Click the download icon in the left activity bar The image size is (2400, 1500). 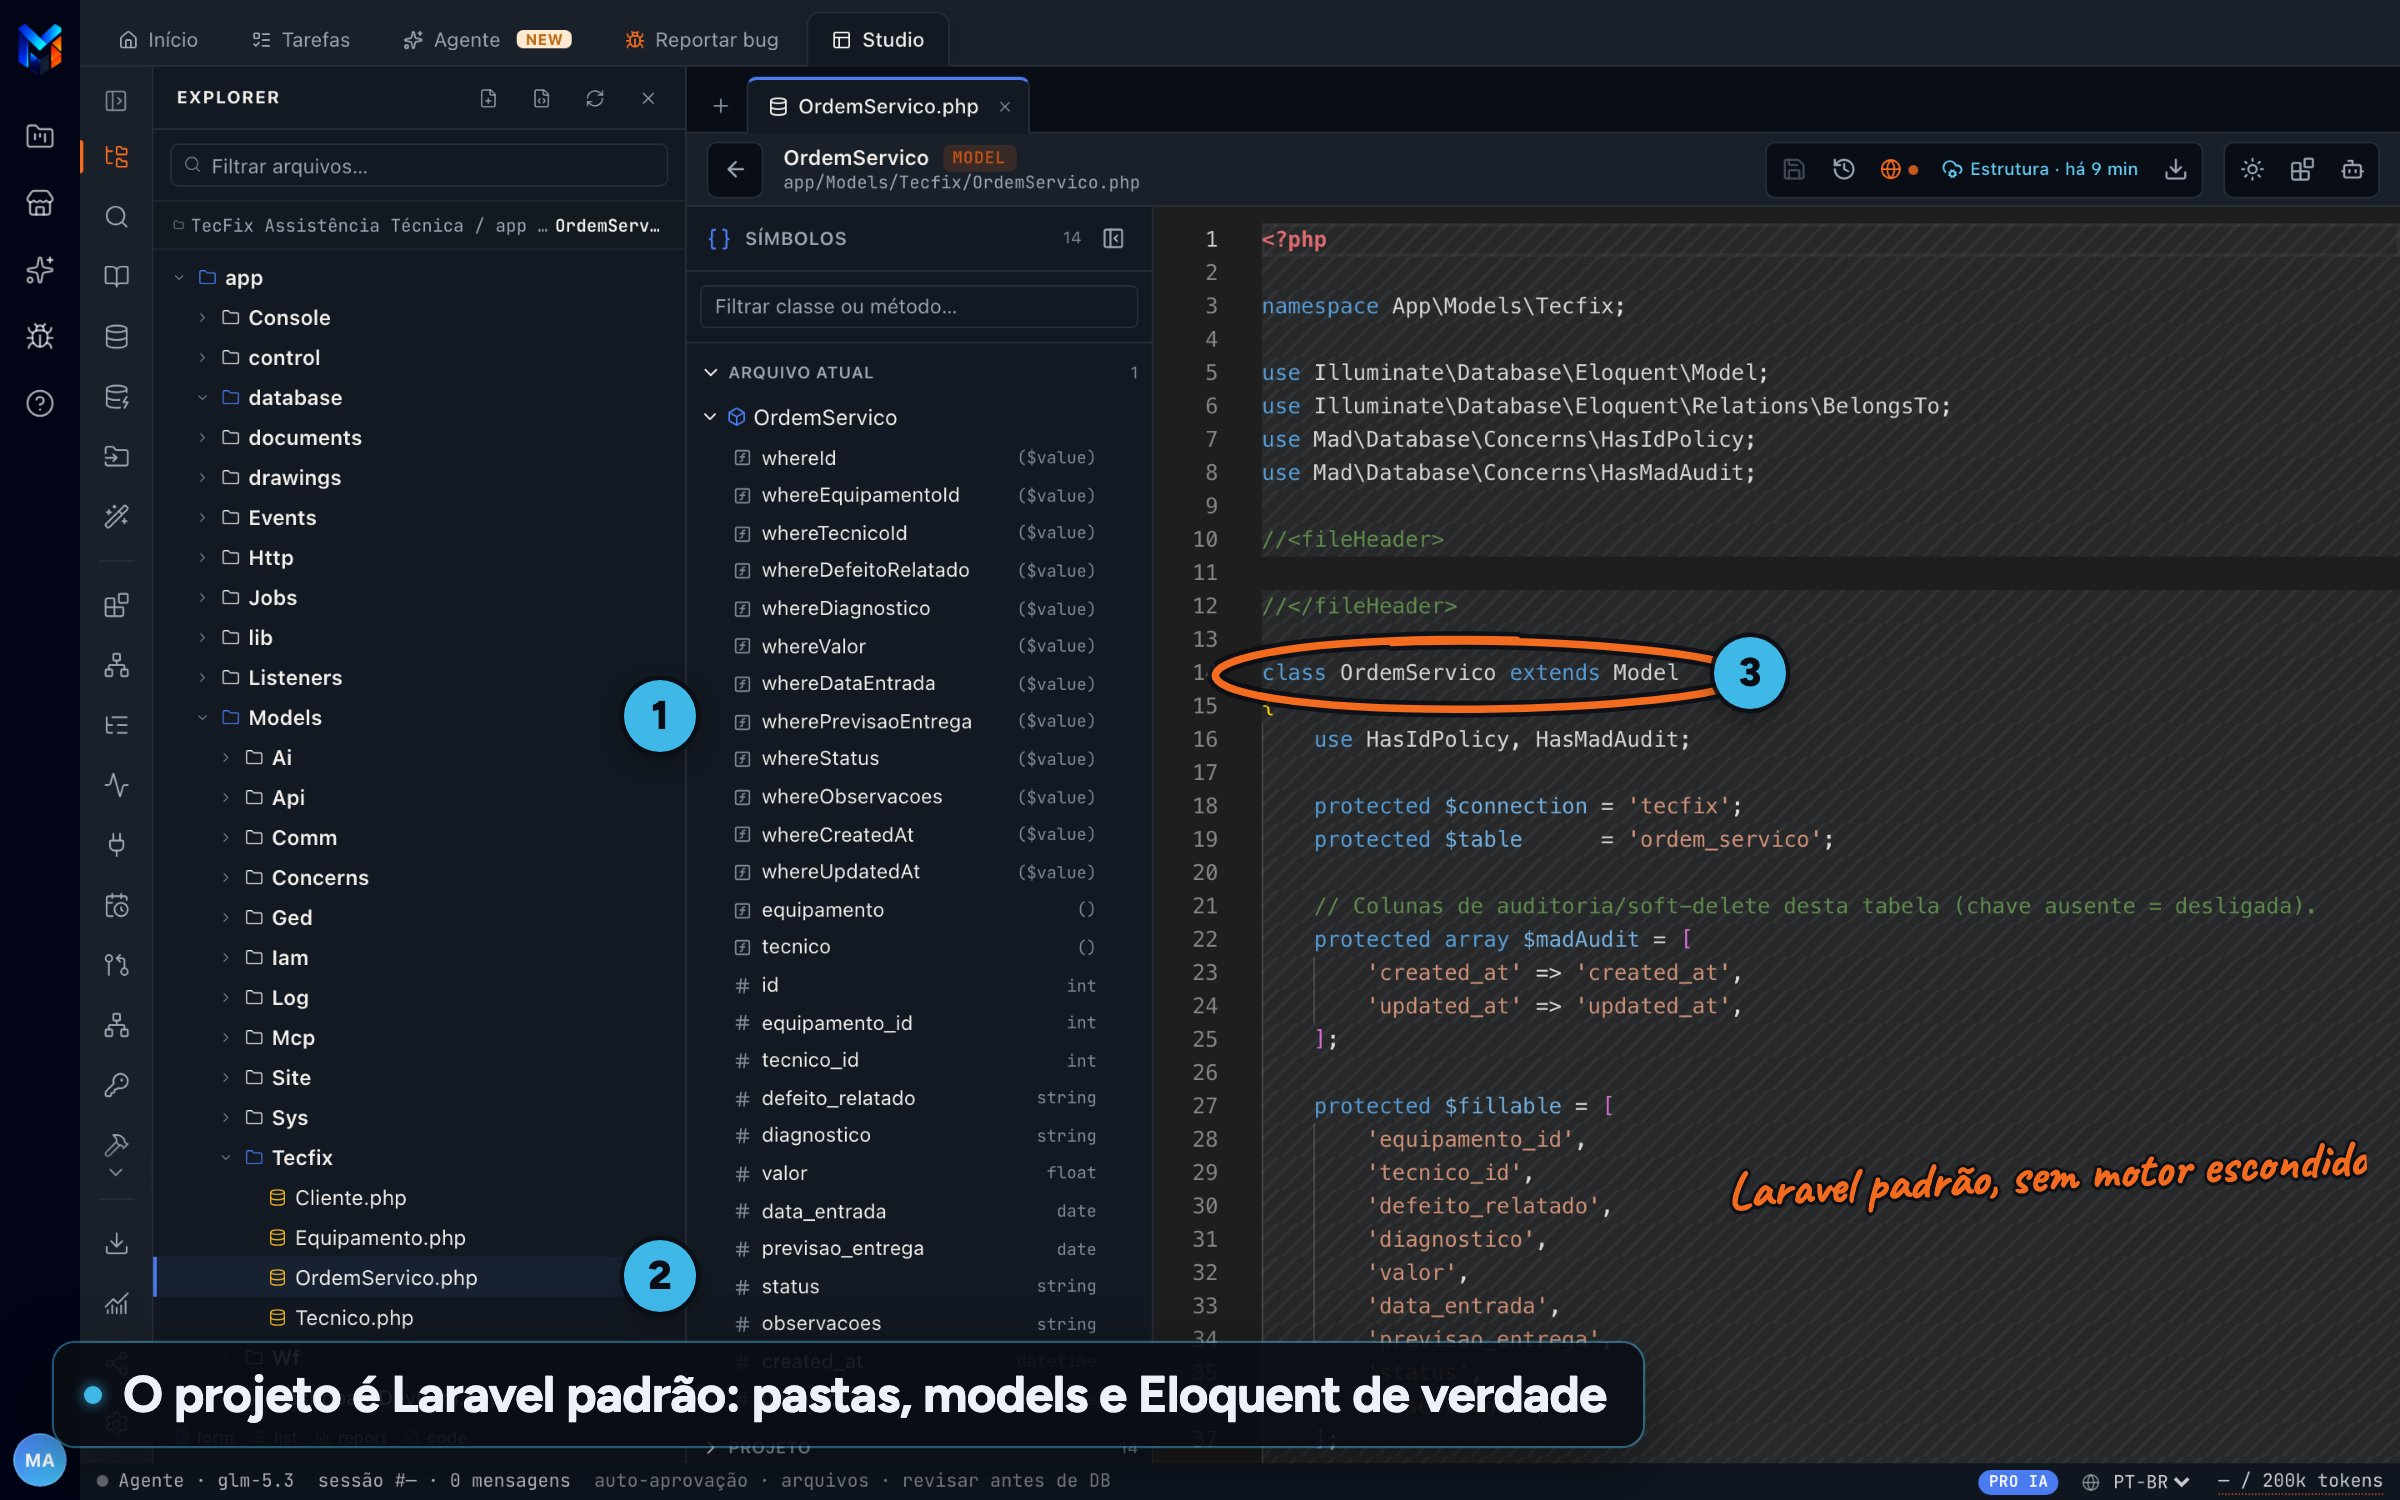[116, 1243]
